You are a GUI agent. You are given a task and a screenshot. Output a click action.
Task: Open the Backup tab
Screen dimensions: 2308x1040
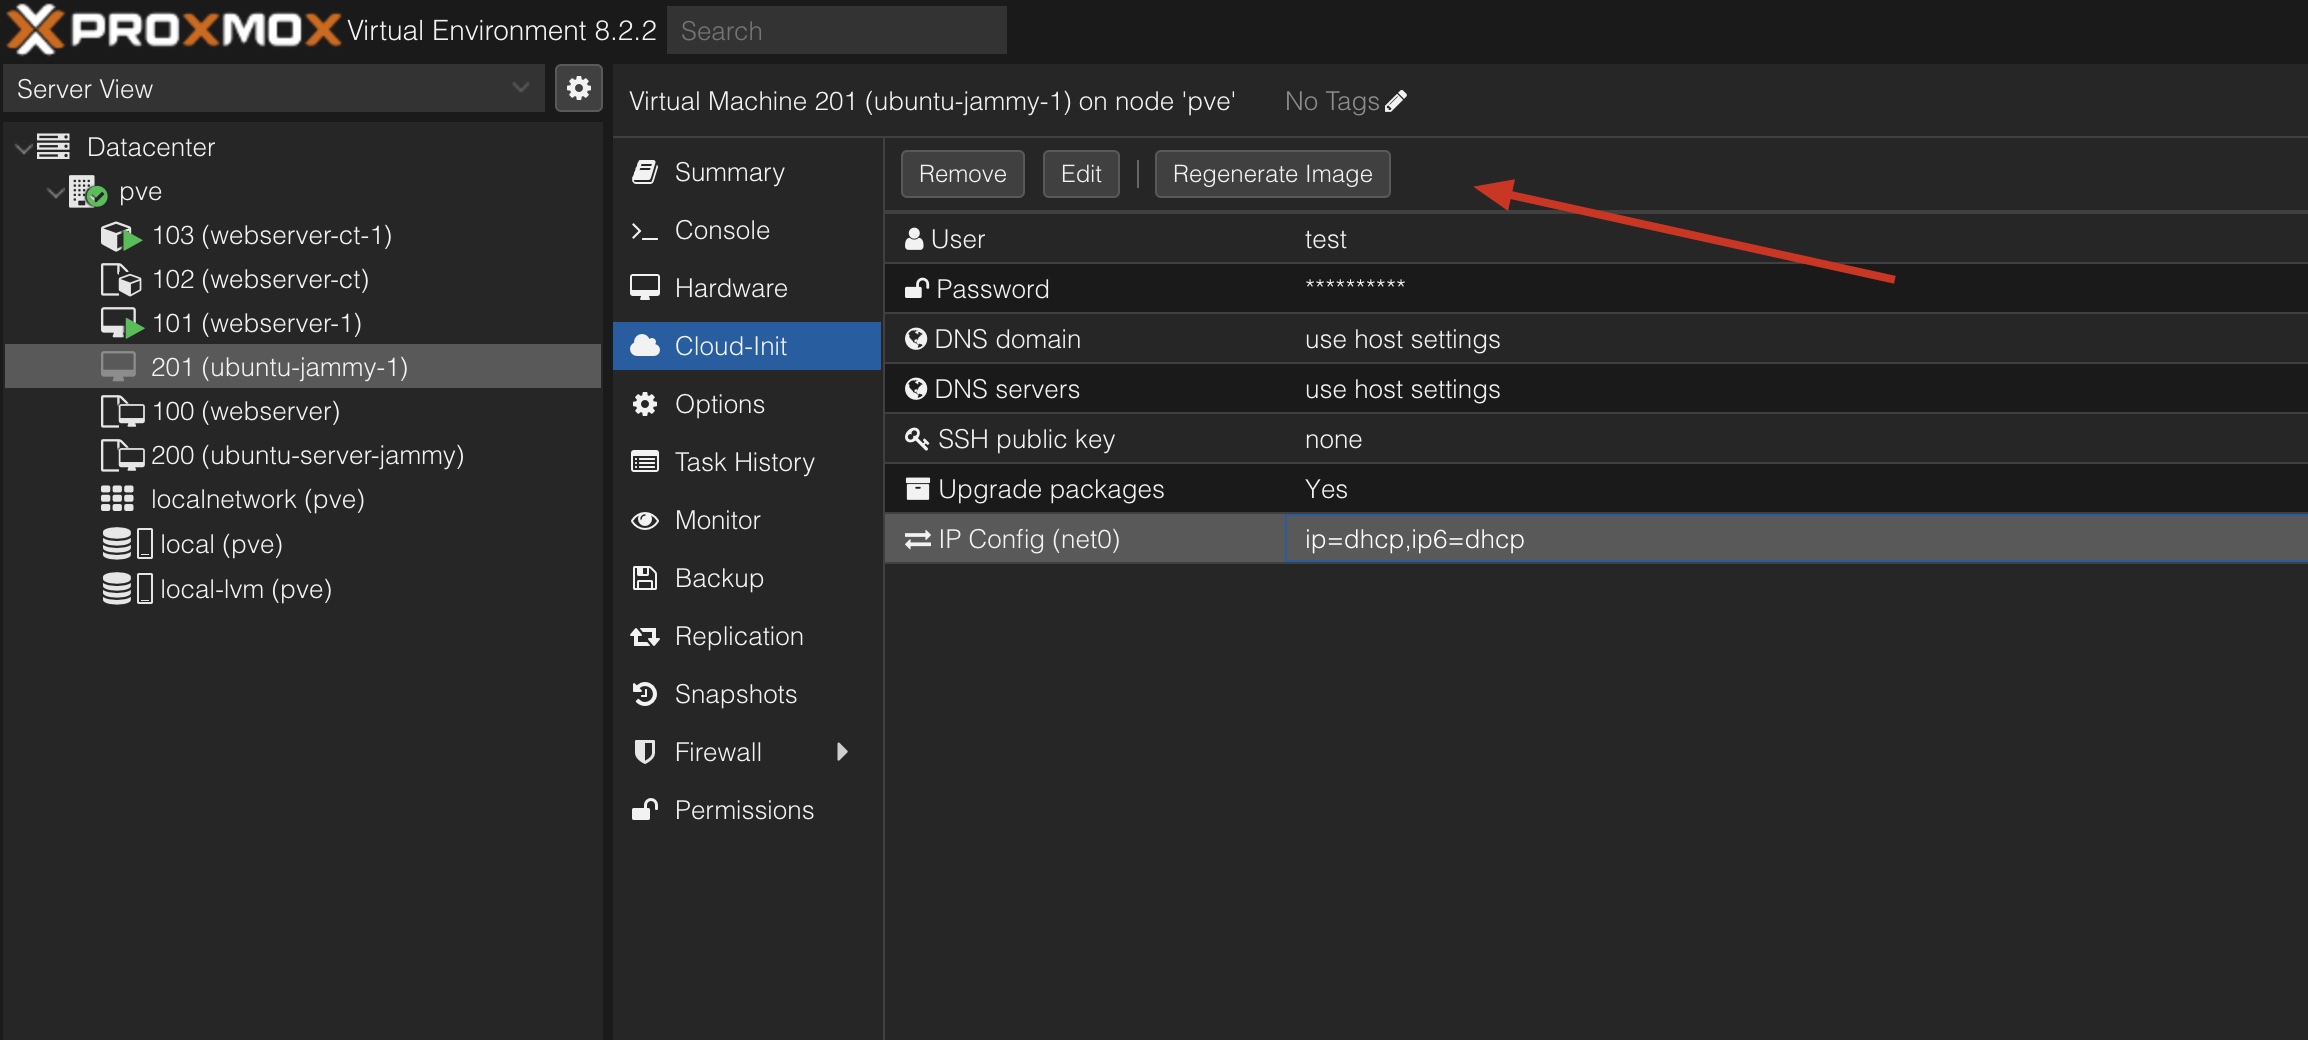tap(747, 578)
